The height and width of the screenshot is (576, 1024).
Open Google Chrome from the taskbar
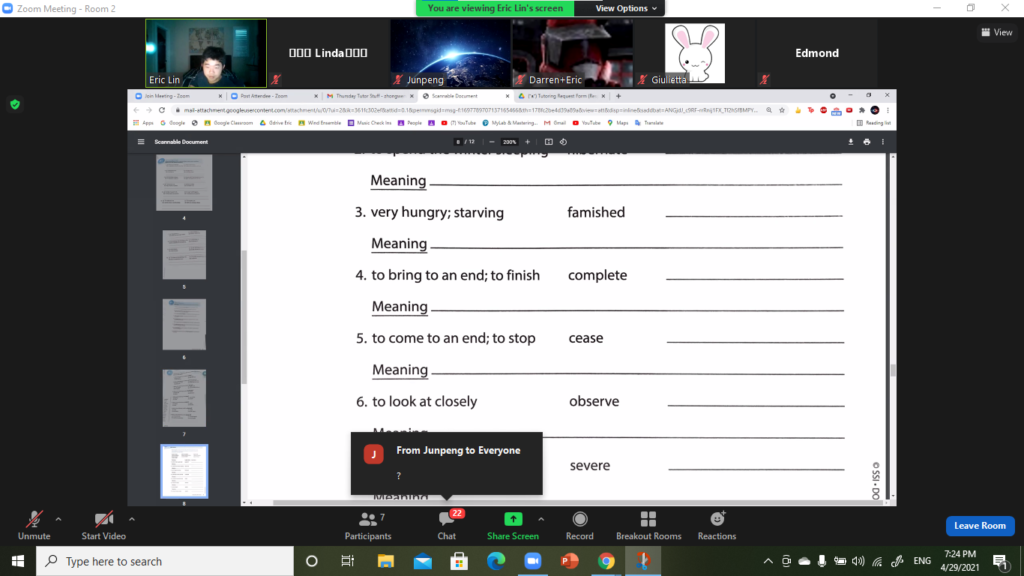[x=606, y=561]
